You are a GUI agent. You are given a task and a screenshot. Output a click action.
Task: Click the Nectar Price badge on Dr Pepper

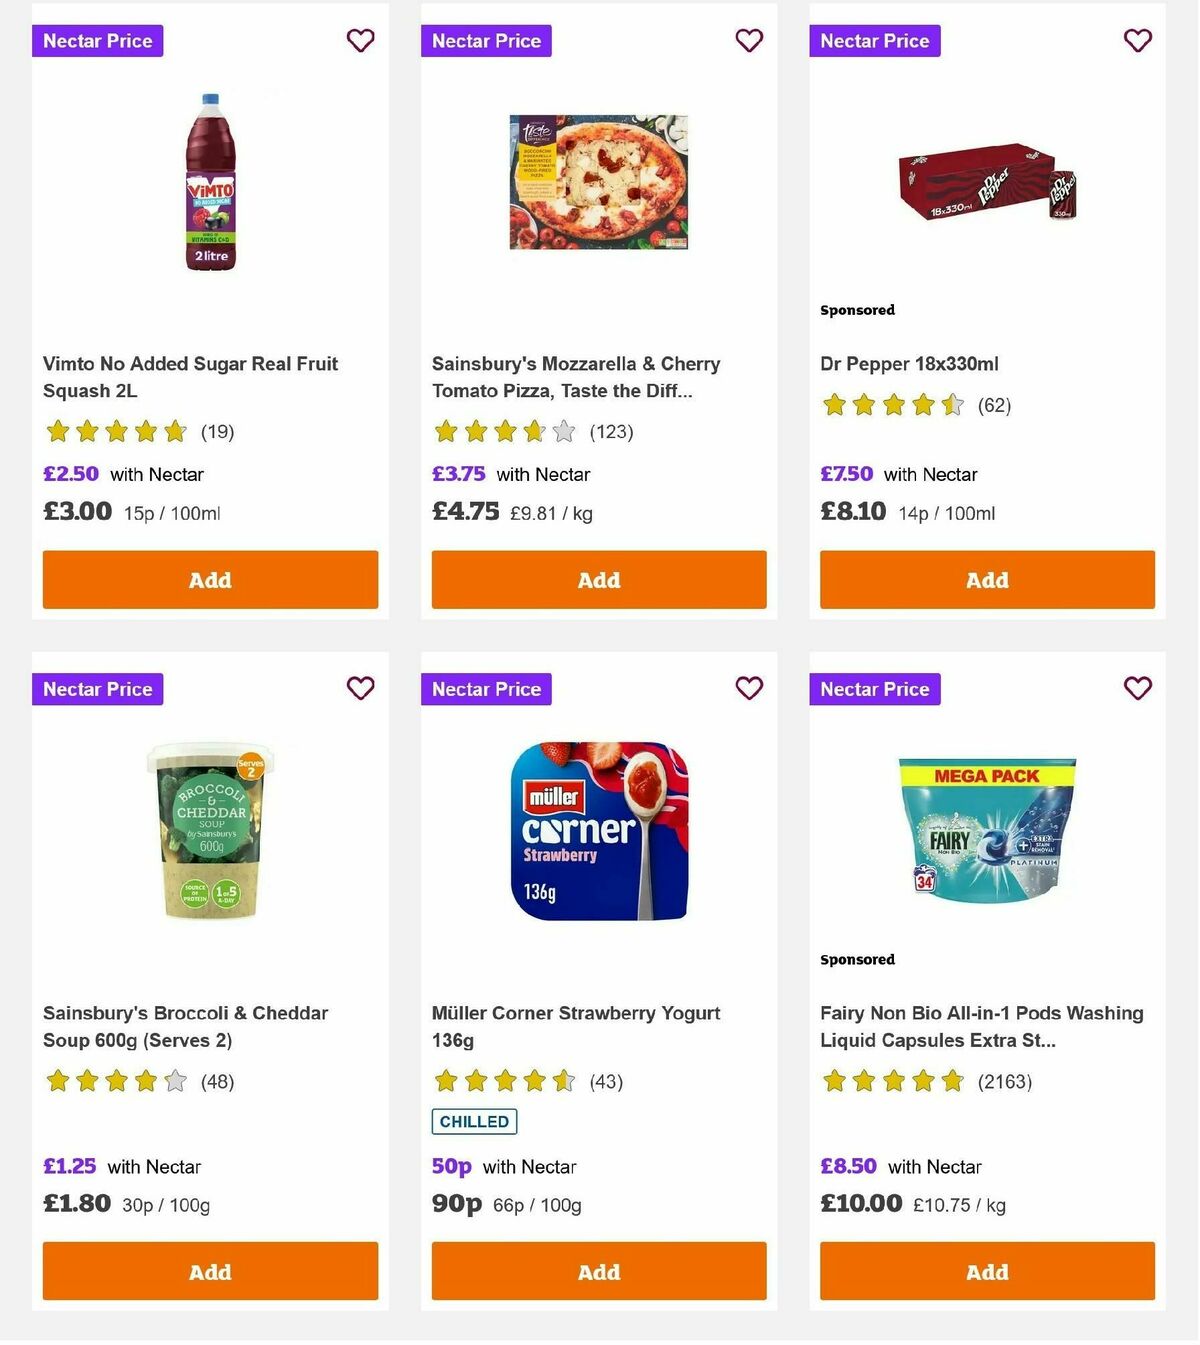pos(874,41)
